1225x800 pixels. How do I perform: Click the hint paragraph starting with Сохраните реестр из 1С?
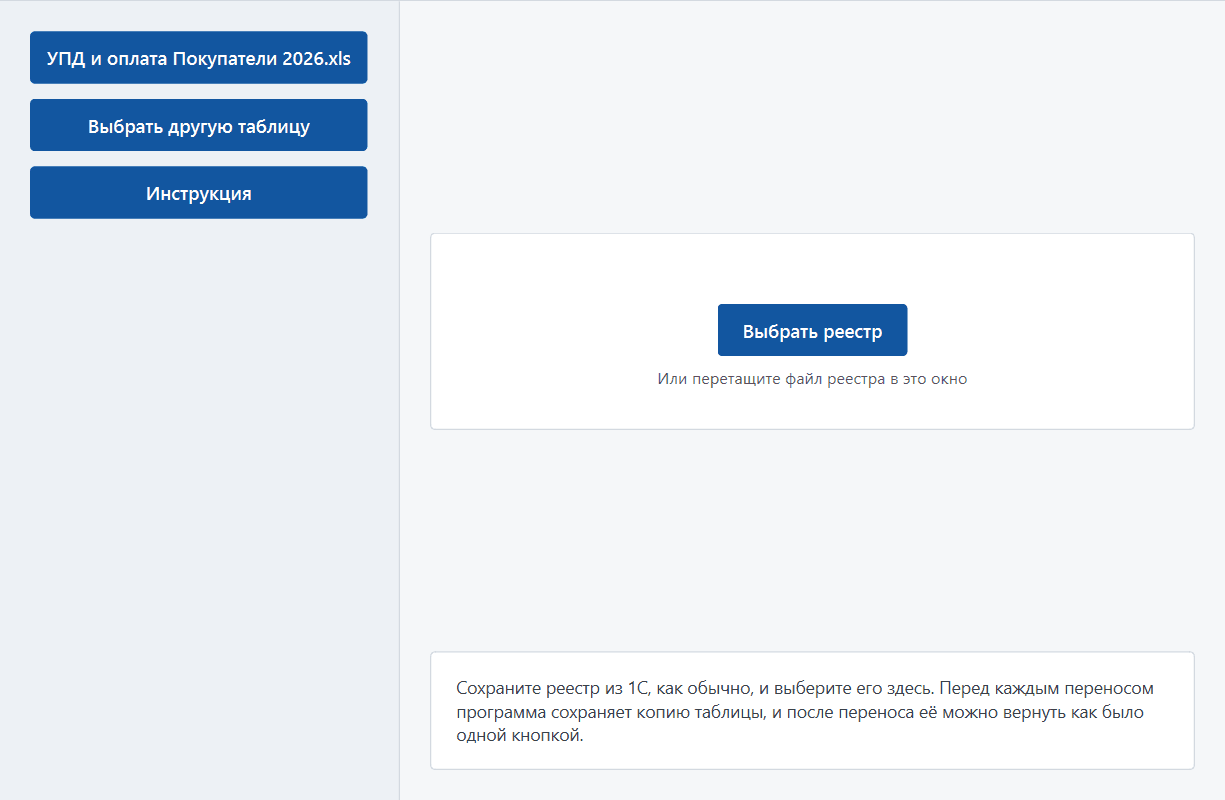tap(805, 712)
